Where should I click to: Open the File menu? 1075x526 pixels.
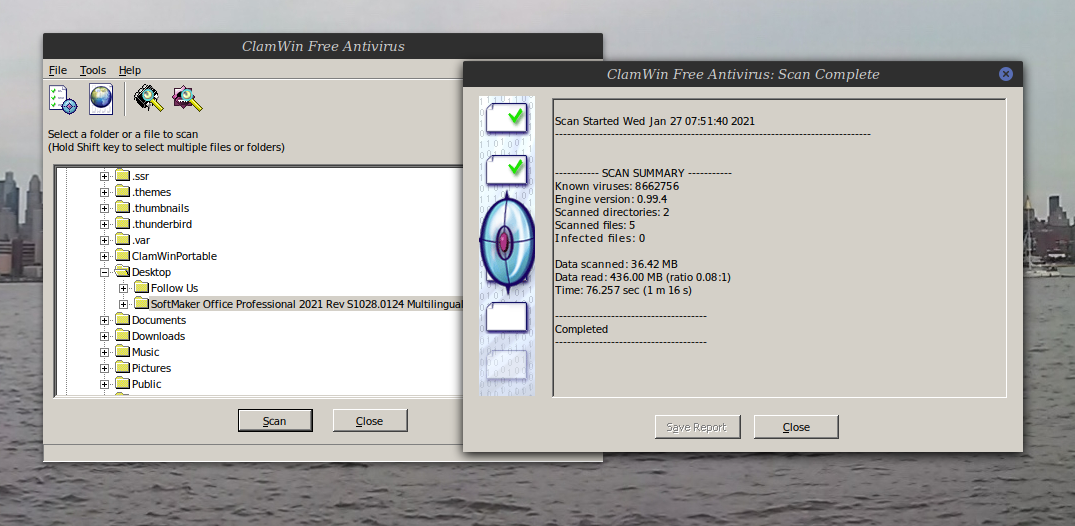click(x=58, y=70)
